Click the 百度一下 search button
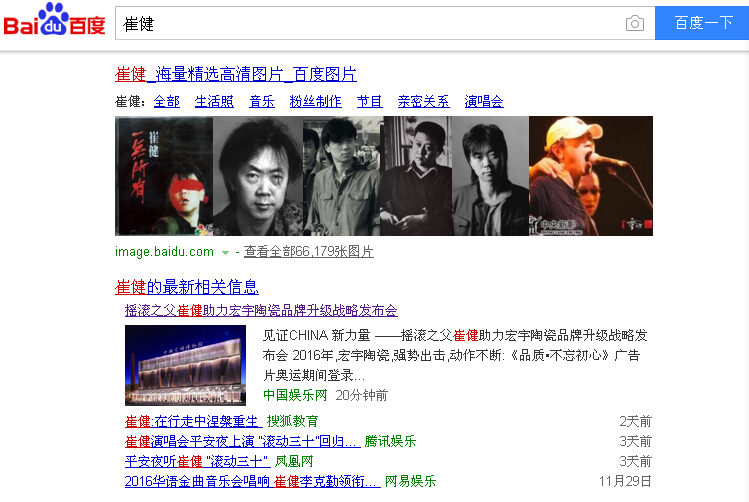 (x=702, y=23)
